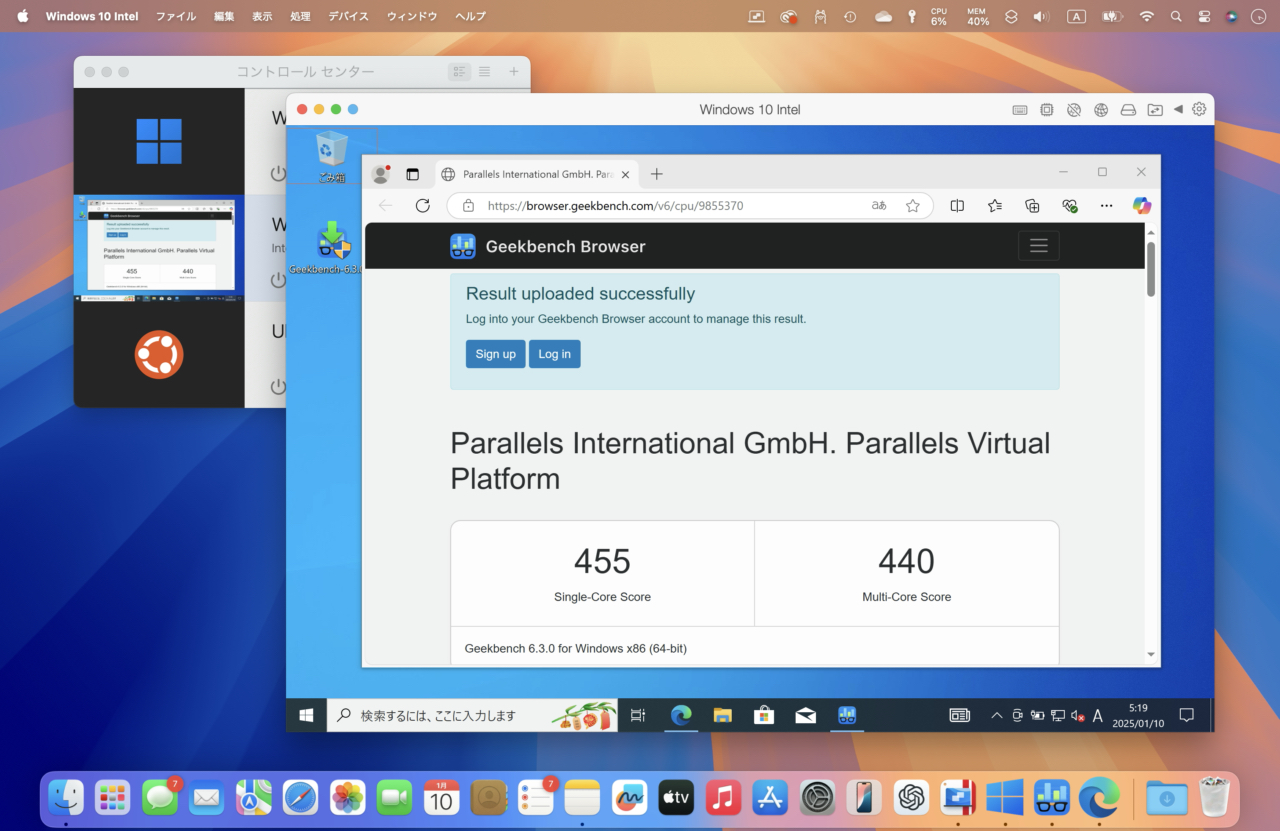Open Wi-Fi status in macOS menu bar
Screen dimensions: 1280x831
[x=1147, y=16]
